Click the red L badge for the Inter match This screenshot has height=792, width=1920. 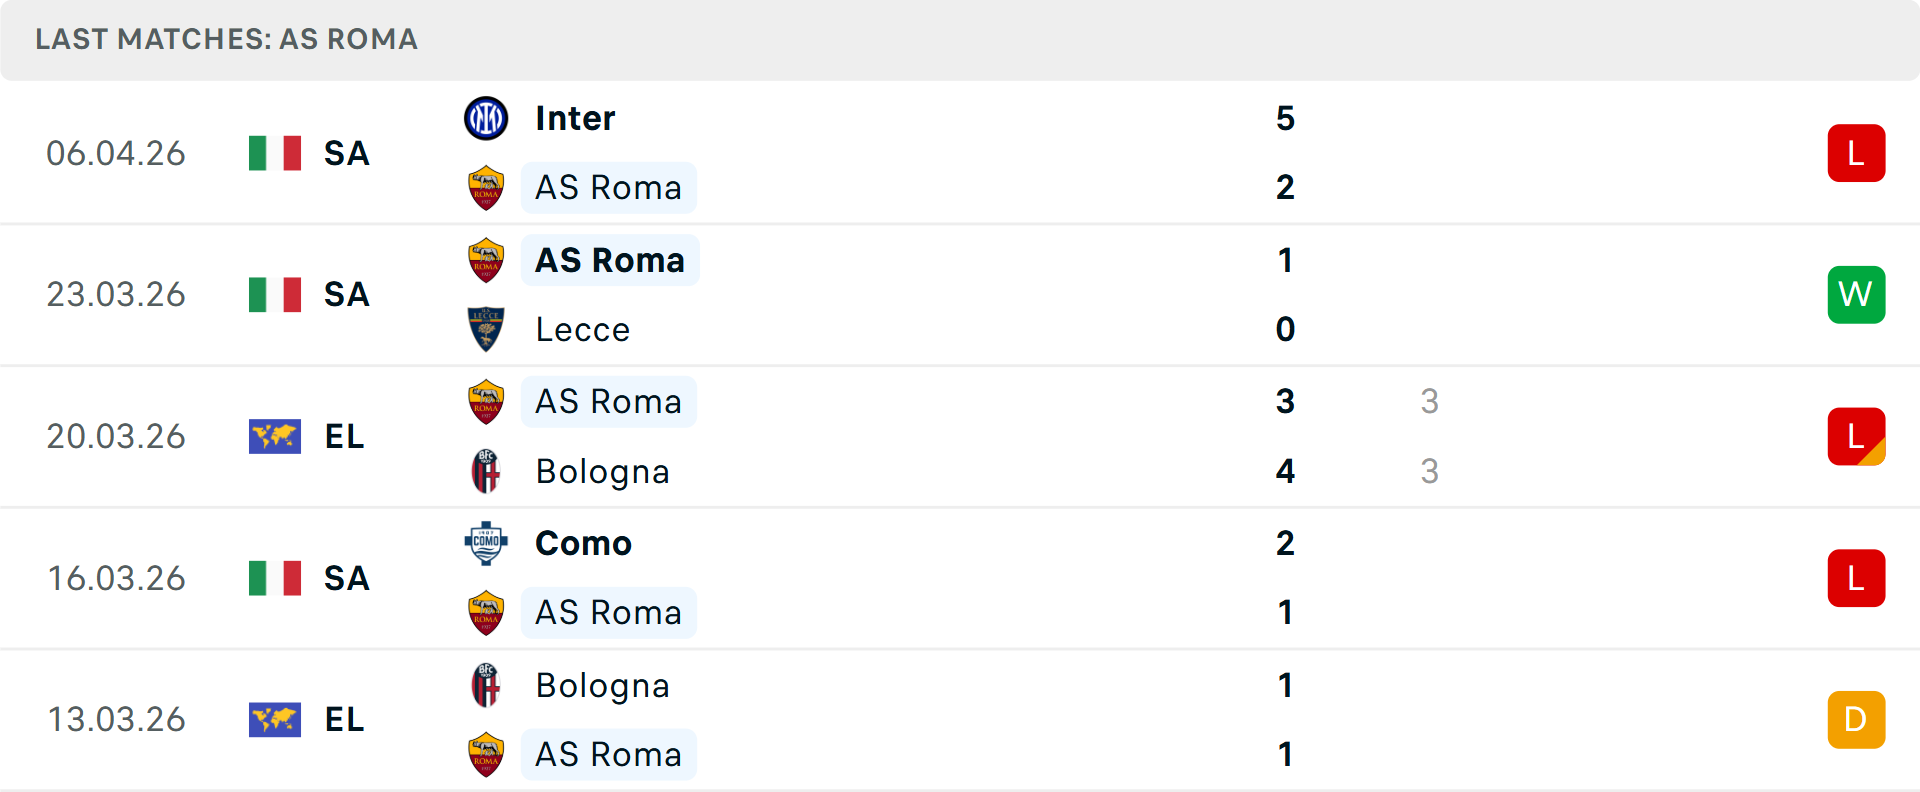point(1856,153)
